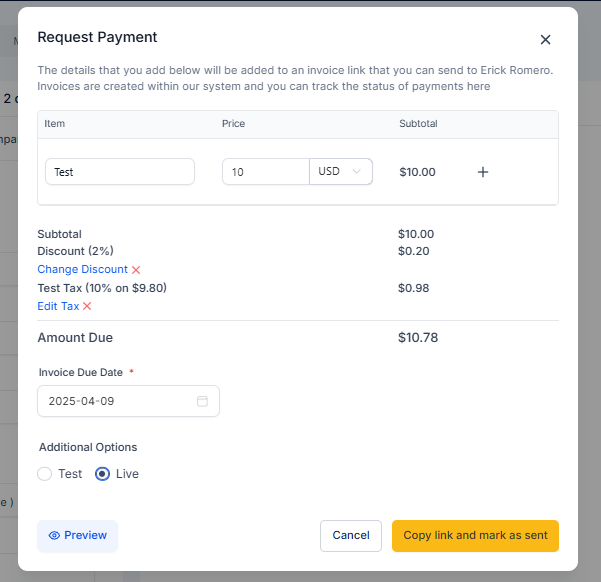This screenshot has width=601, height=582.
Task: Click the eye icon on the Preview button
Action: pos(54,536)
